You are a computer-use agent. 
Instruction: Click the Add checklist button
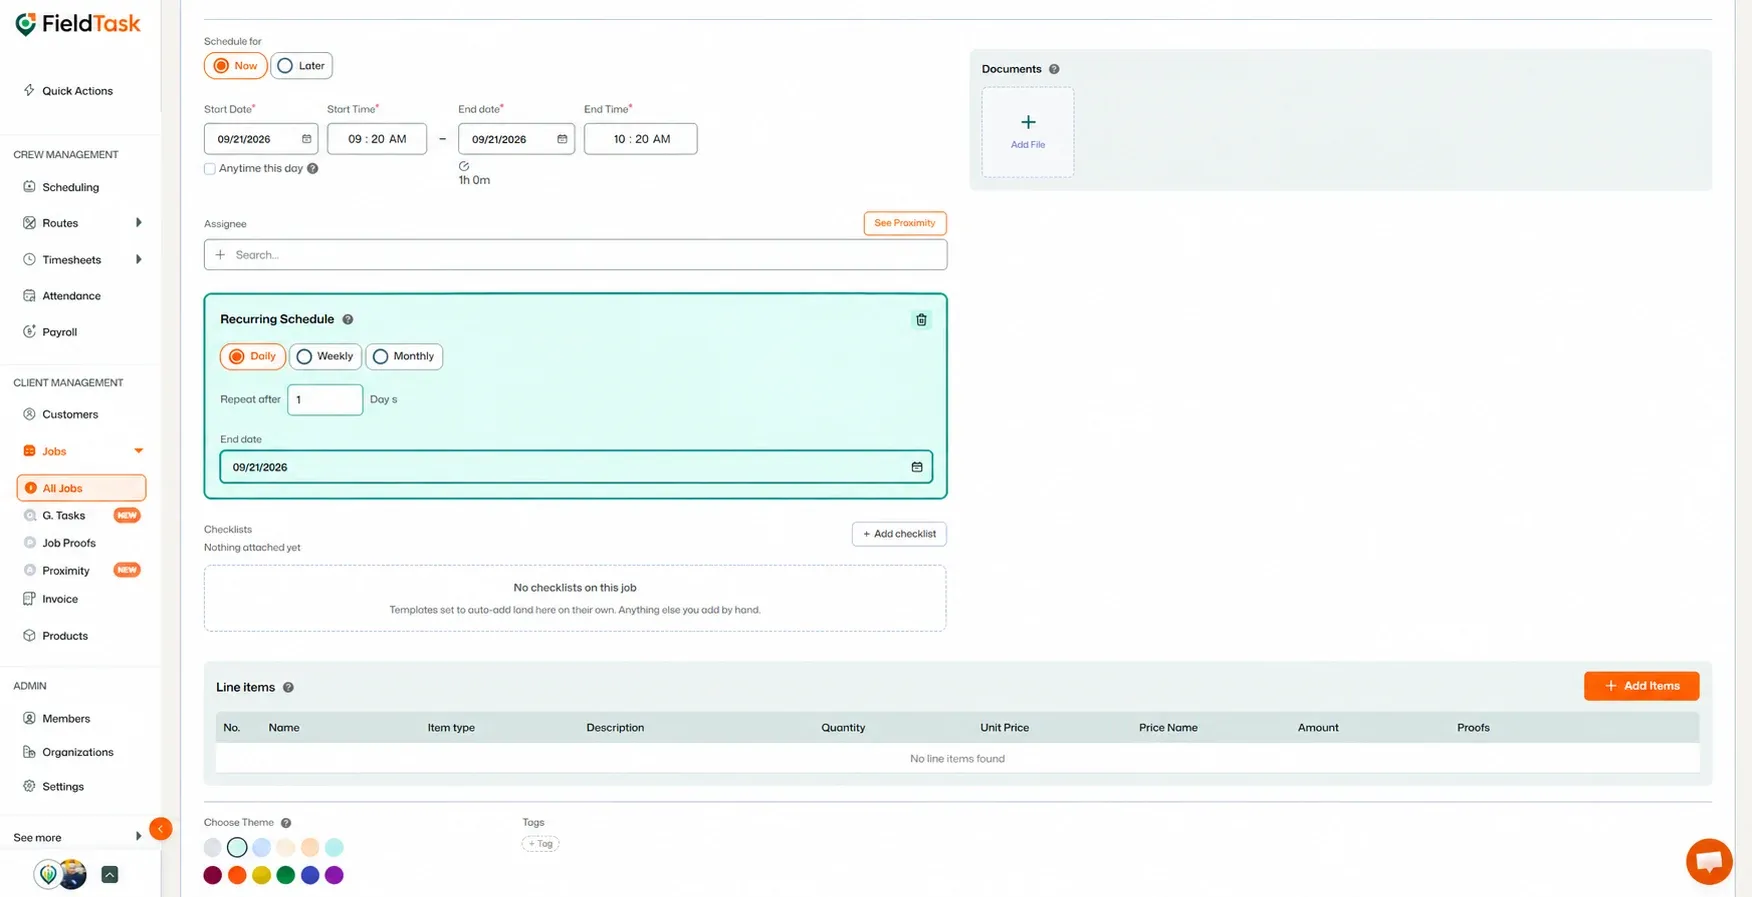click(899, 534)
